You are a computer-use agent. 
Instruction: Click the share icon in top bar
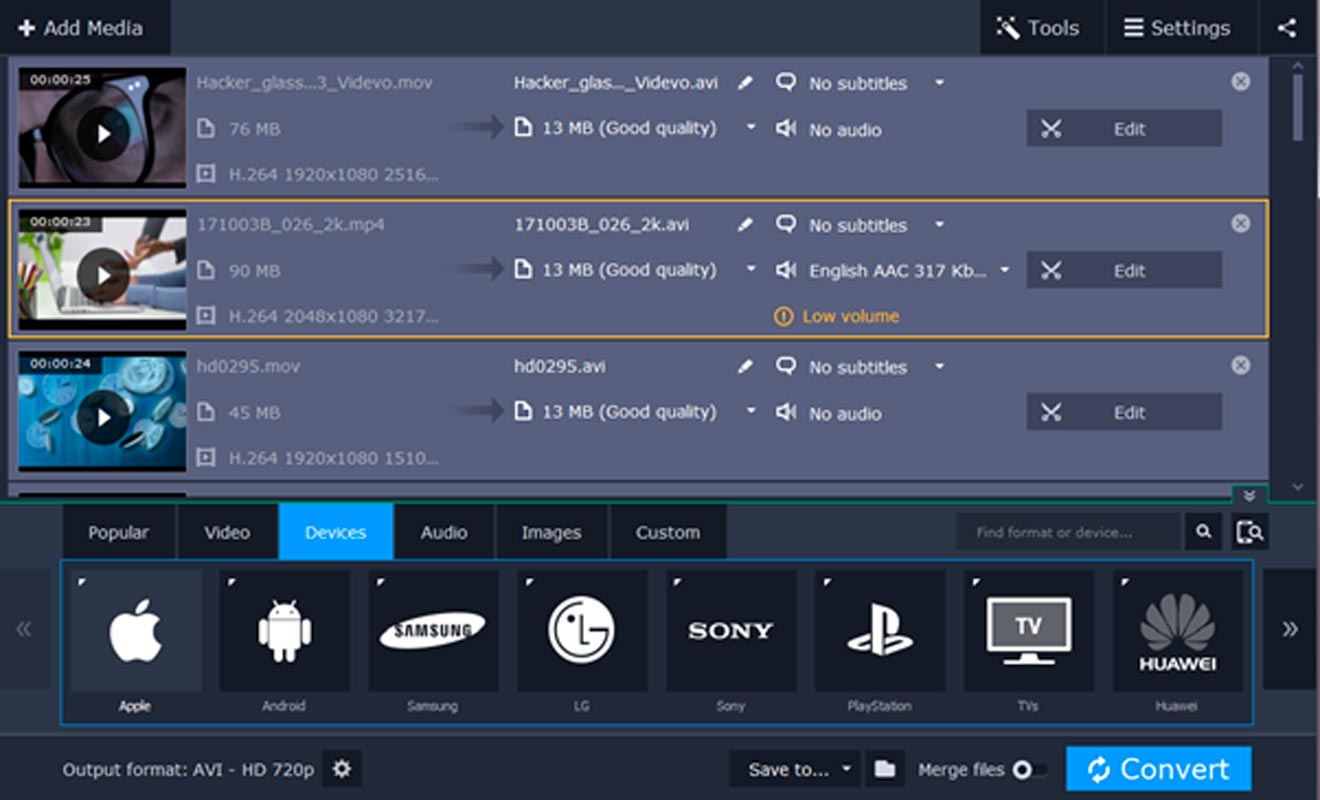(x=1287, y=28)
